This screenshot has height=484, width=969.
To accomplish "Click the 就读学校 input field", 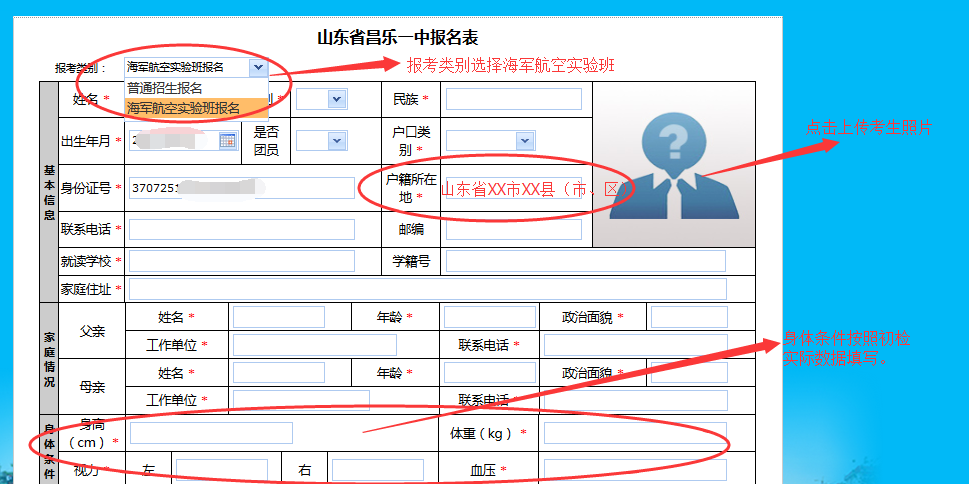I will point(241,262).
